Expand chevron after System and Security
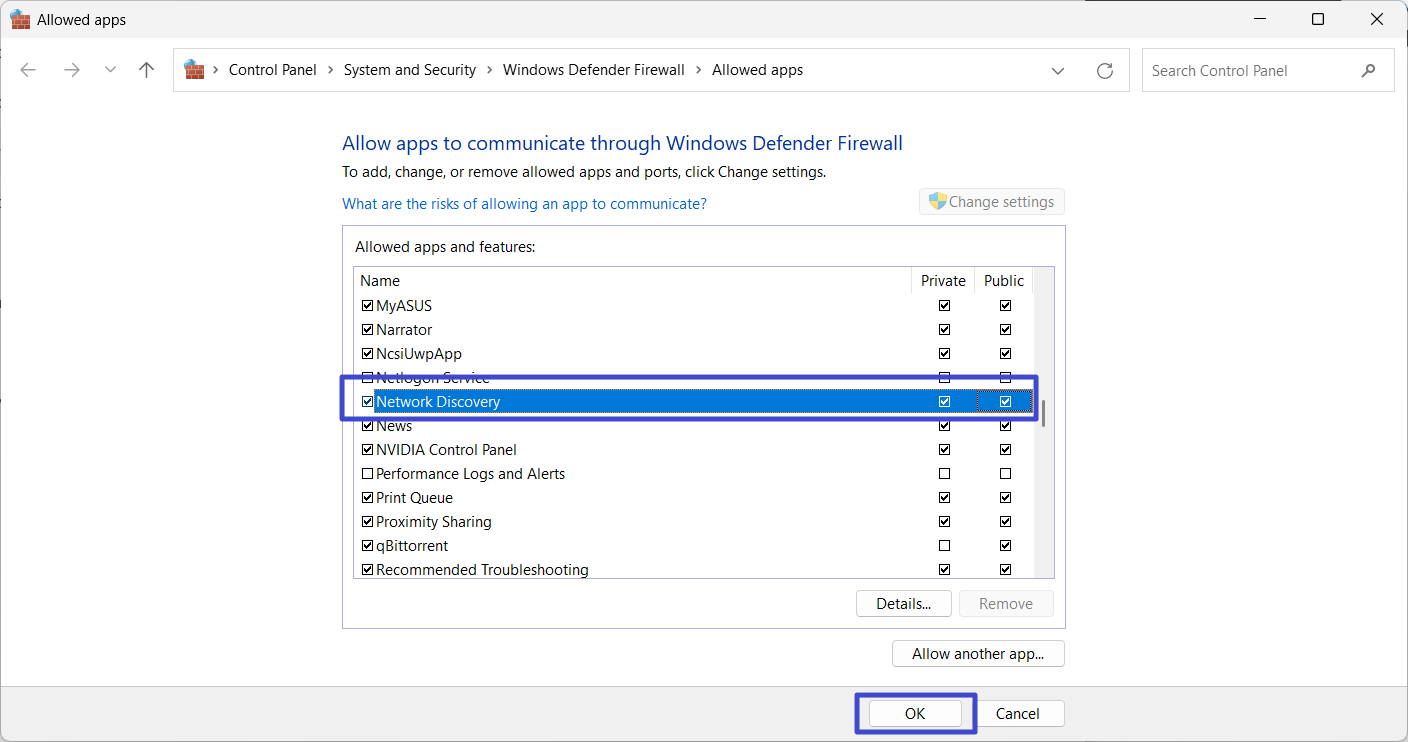Image resolution: width=1408 pixels, height=742 pixels. (x=489, y=70)
